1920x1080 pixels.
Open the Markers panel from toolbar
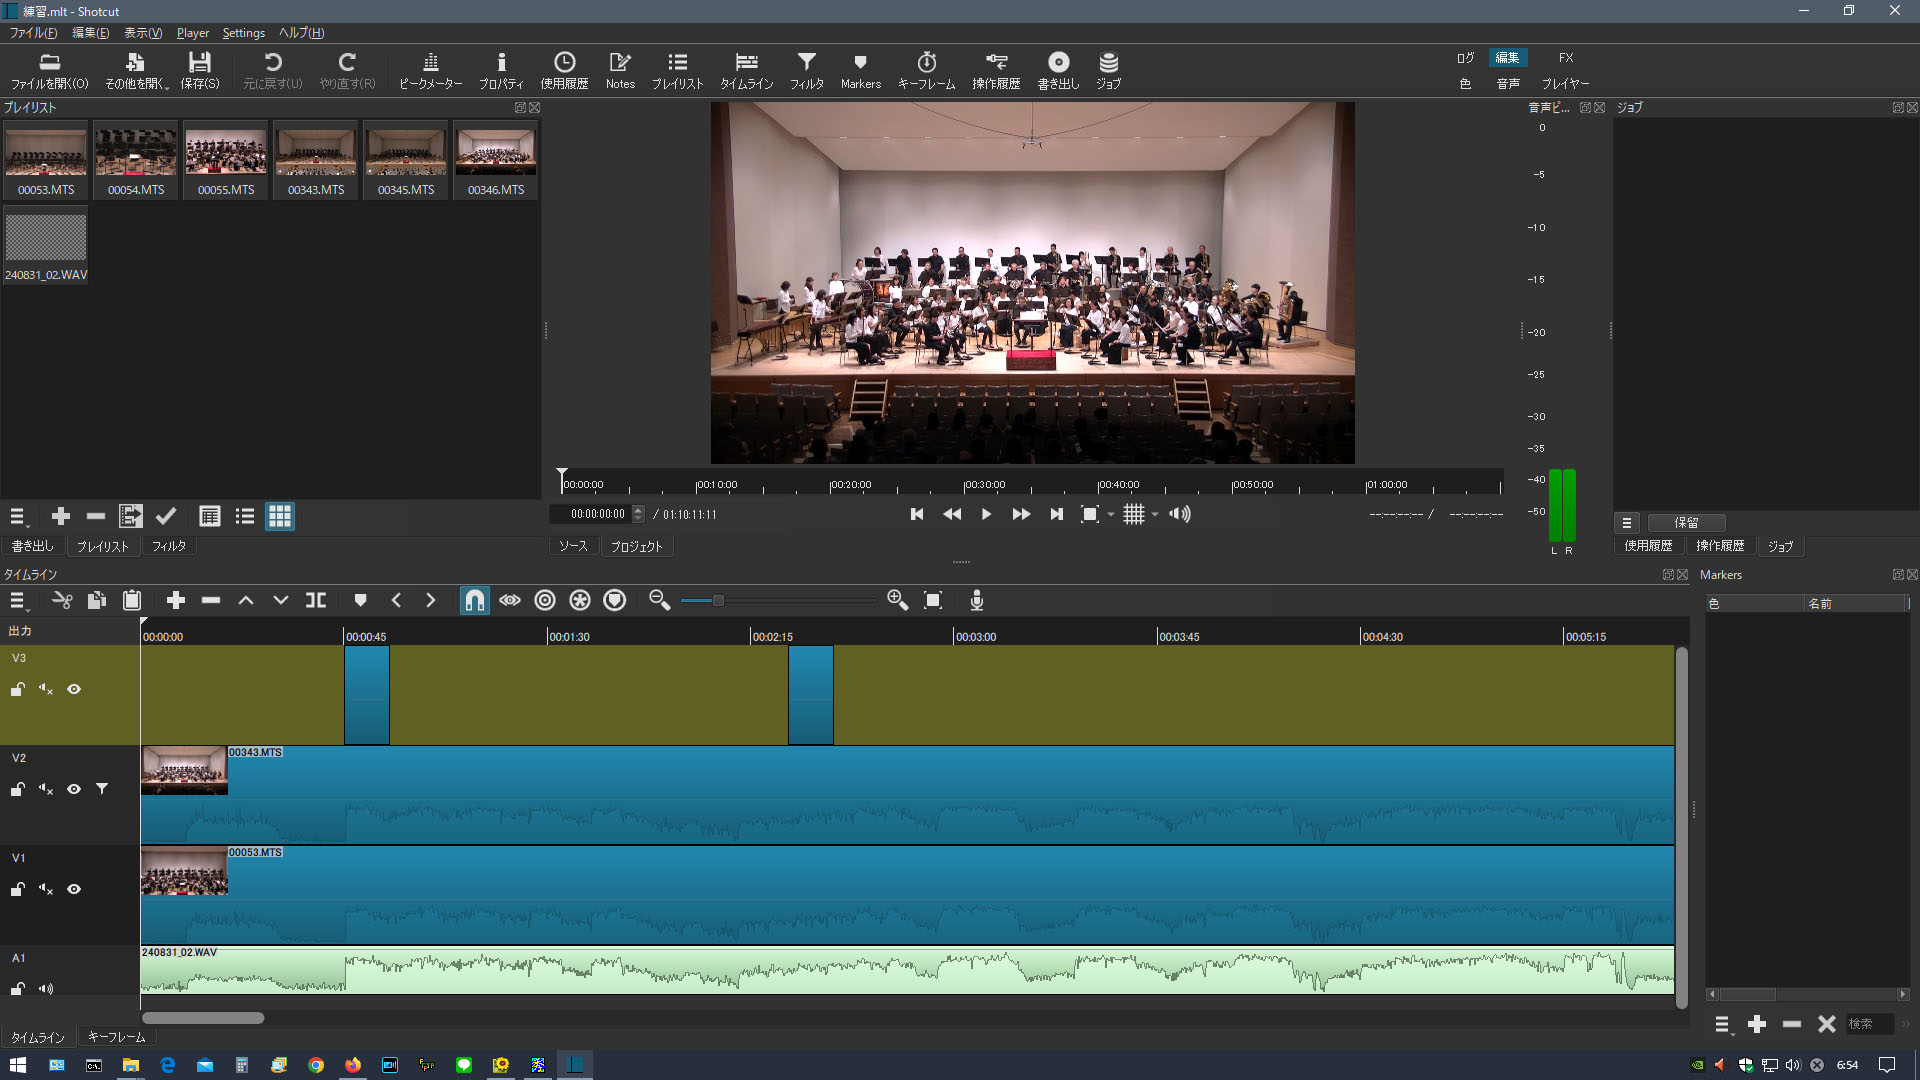click(x=860, y=70)
